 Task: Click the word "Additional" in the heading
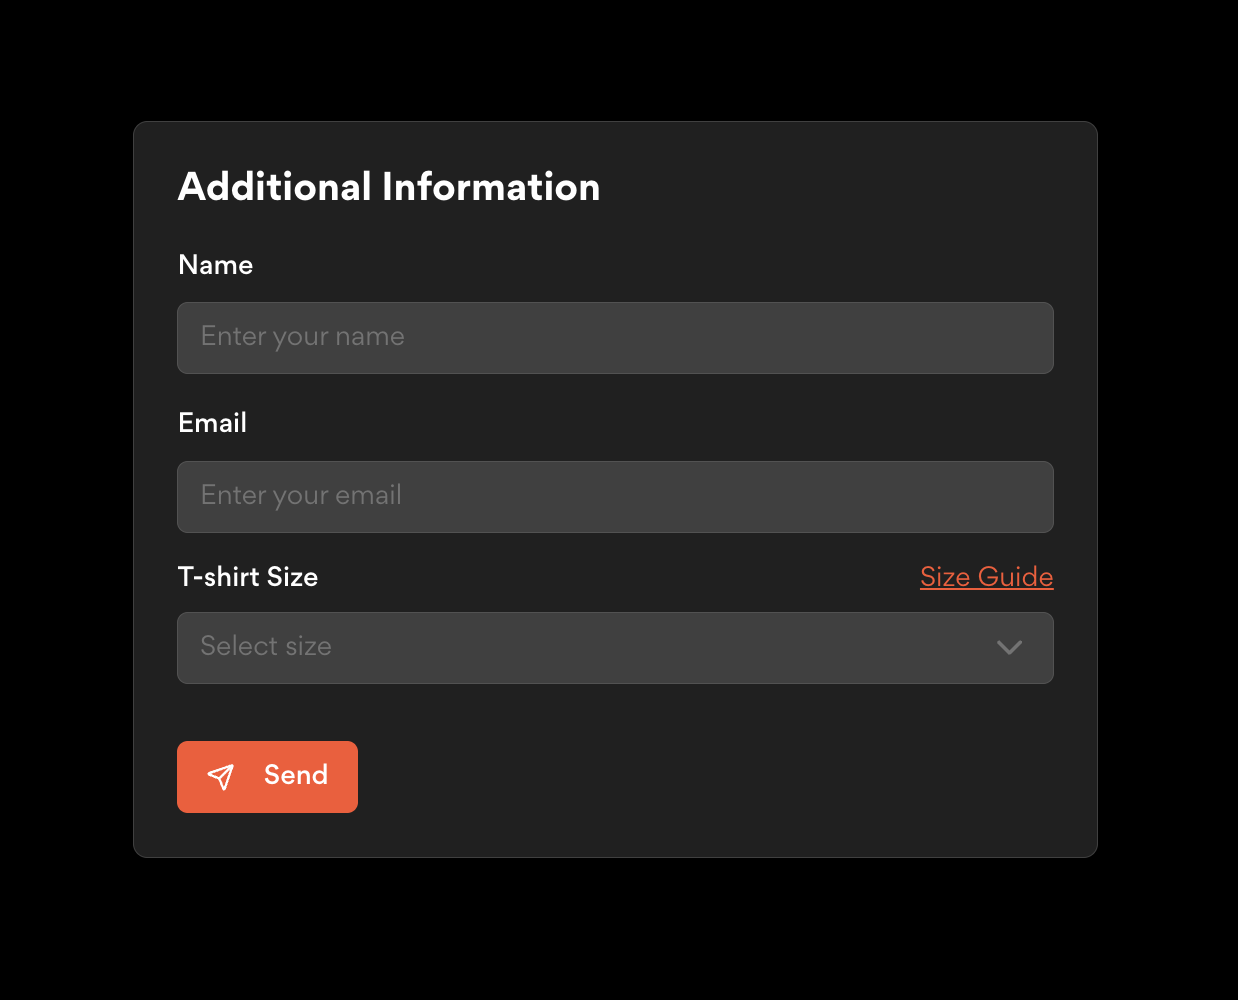(x=275, y=187)
